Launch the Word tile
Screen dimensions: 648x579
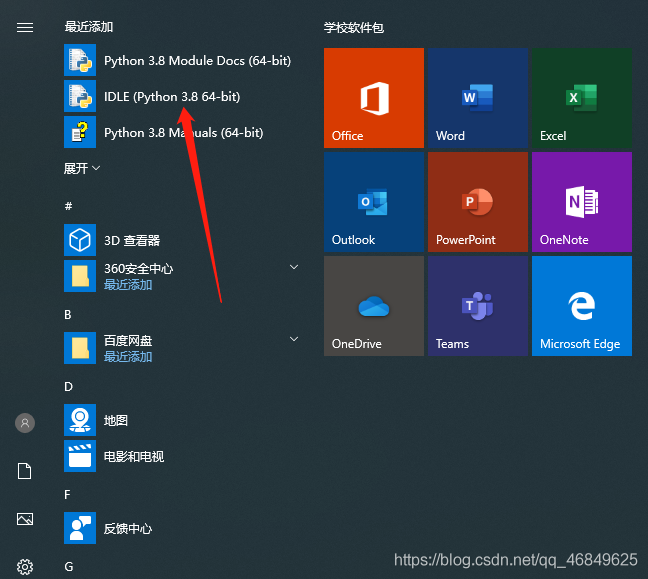point(478,98)
